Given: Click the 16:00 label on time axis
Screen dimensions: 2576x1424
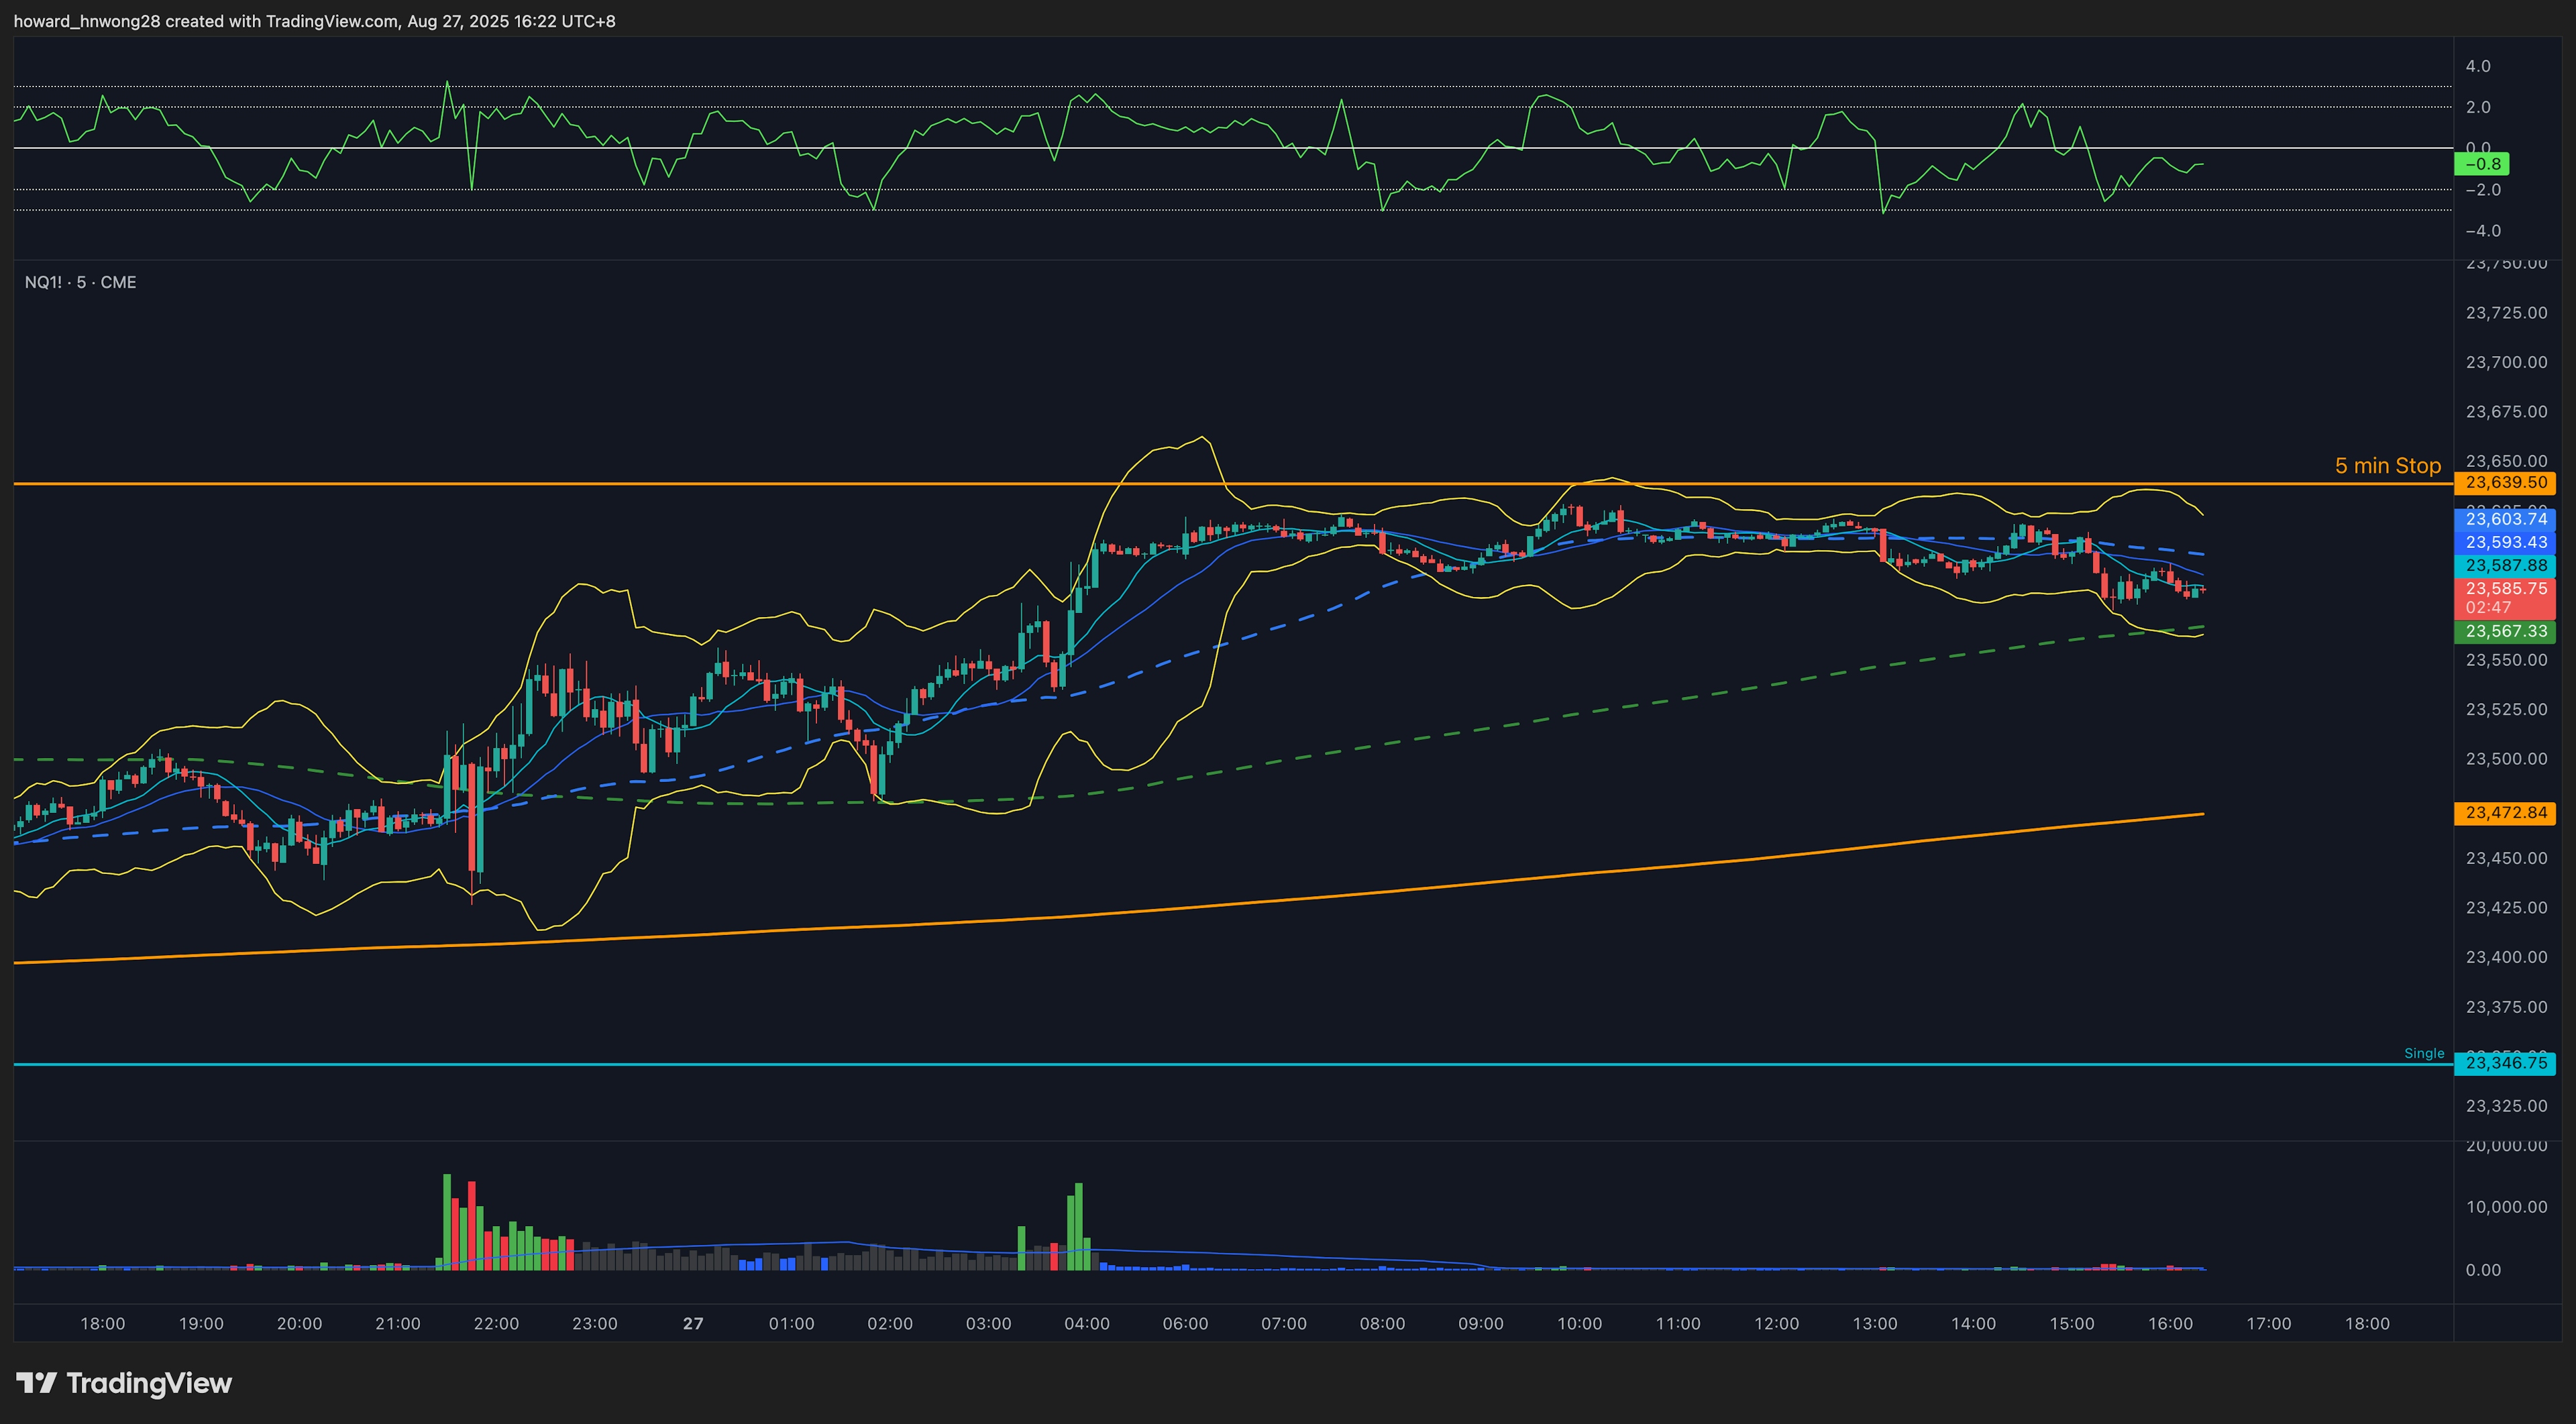Looking at the screenshot, I should point(2170,1324).
